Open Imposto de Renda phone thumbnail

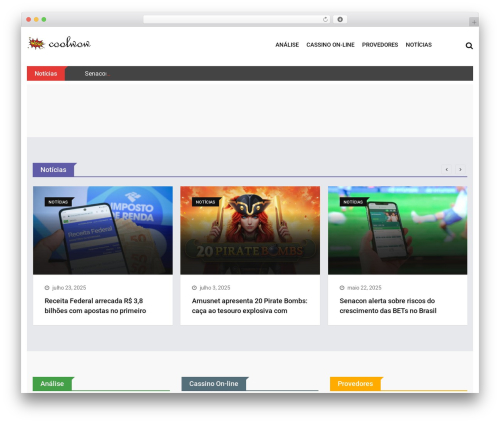[x=103, y=230]
